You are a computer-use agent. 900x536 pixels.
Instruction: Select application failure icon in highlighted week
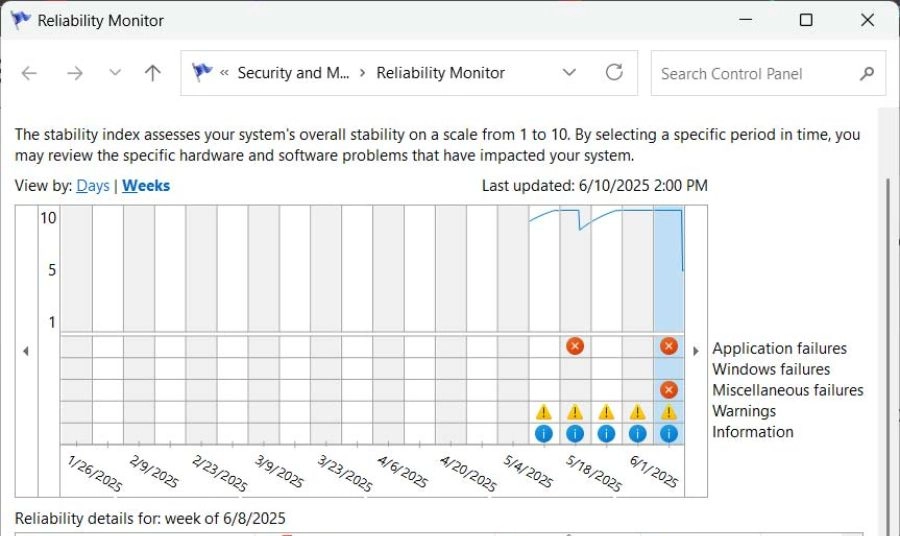coord(669,346)
